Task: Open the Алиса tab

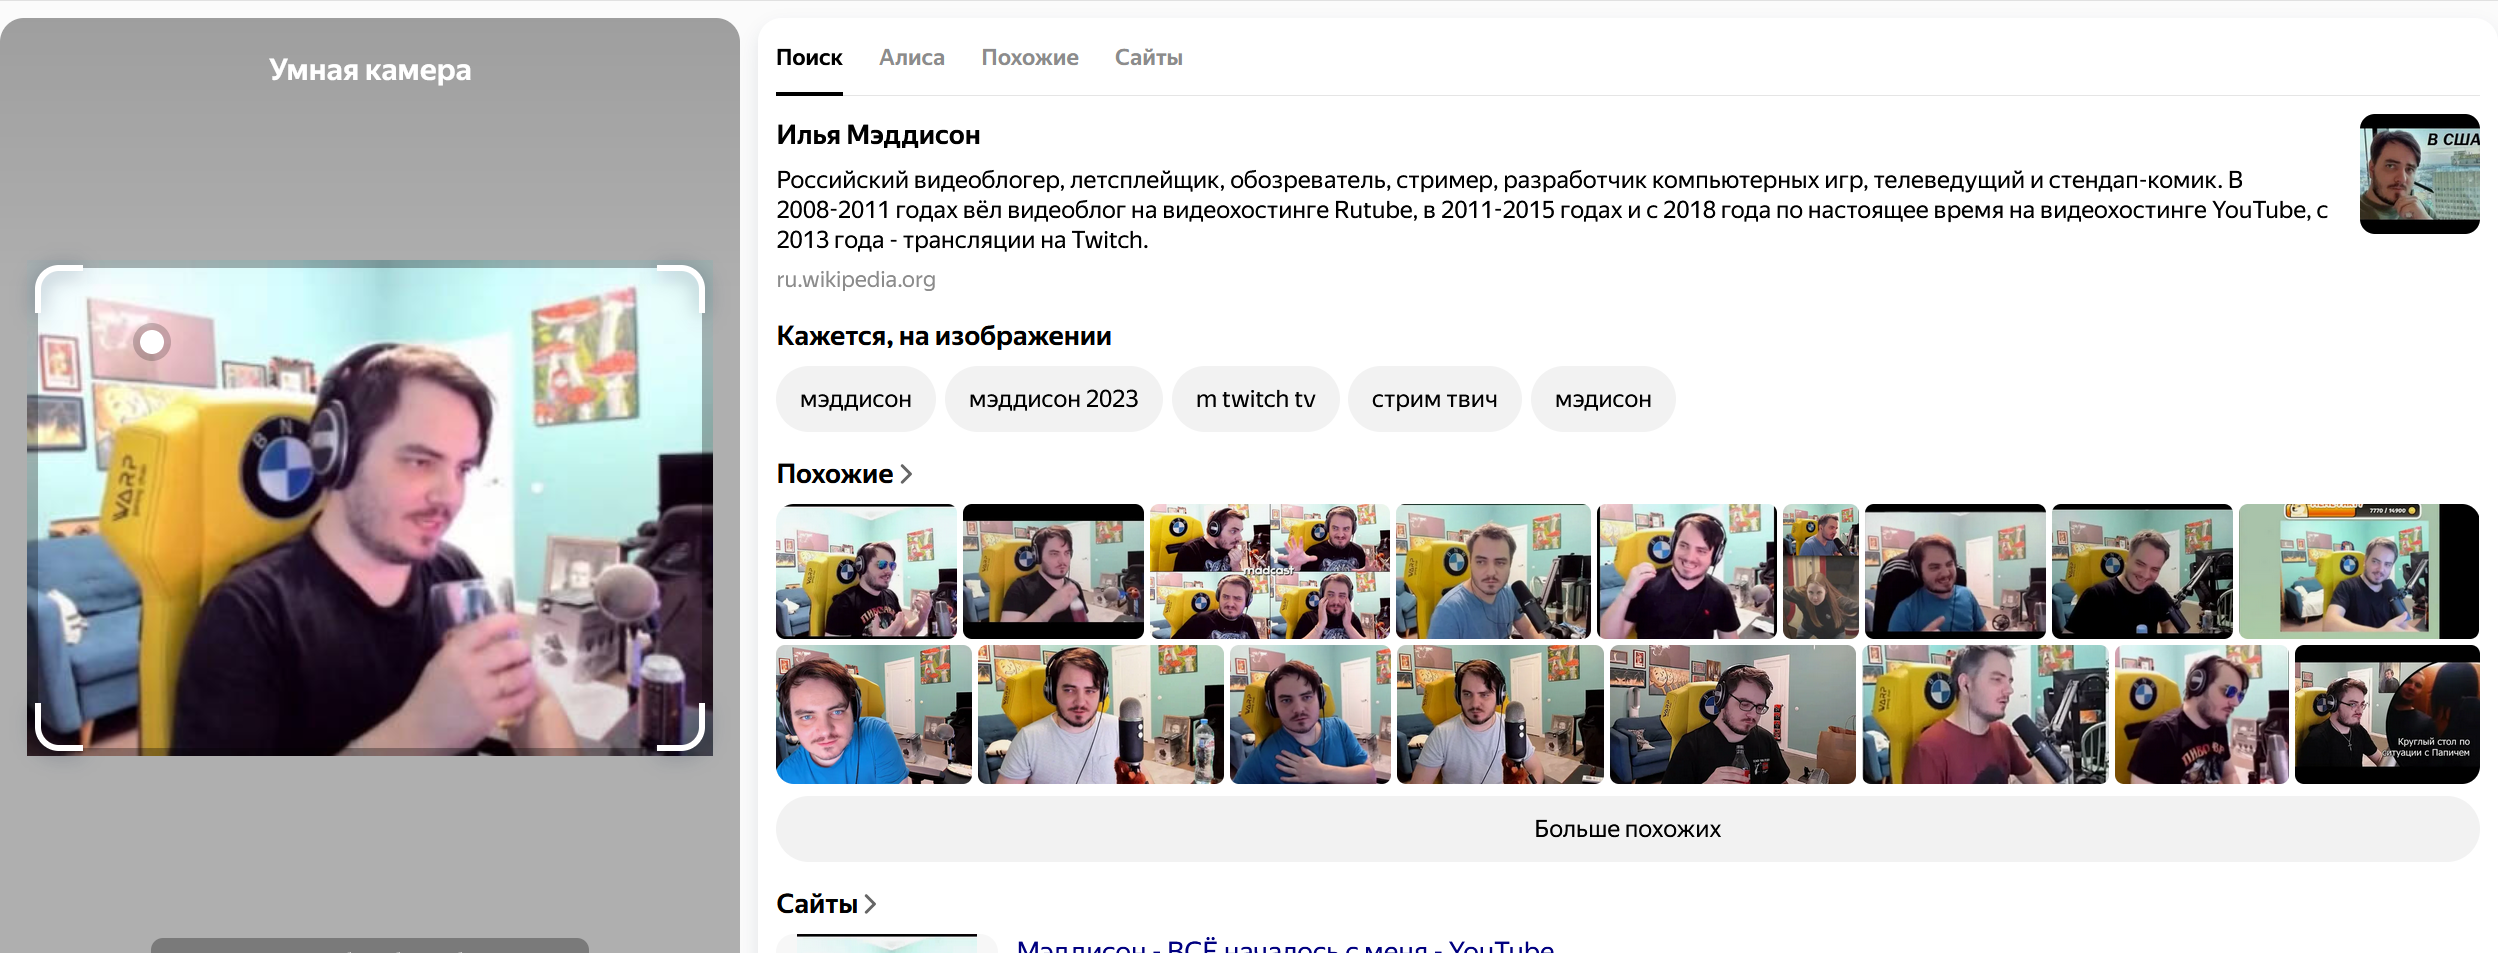Action: (912, 58)
